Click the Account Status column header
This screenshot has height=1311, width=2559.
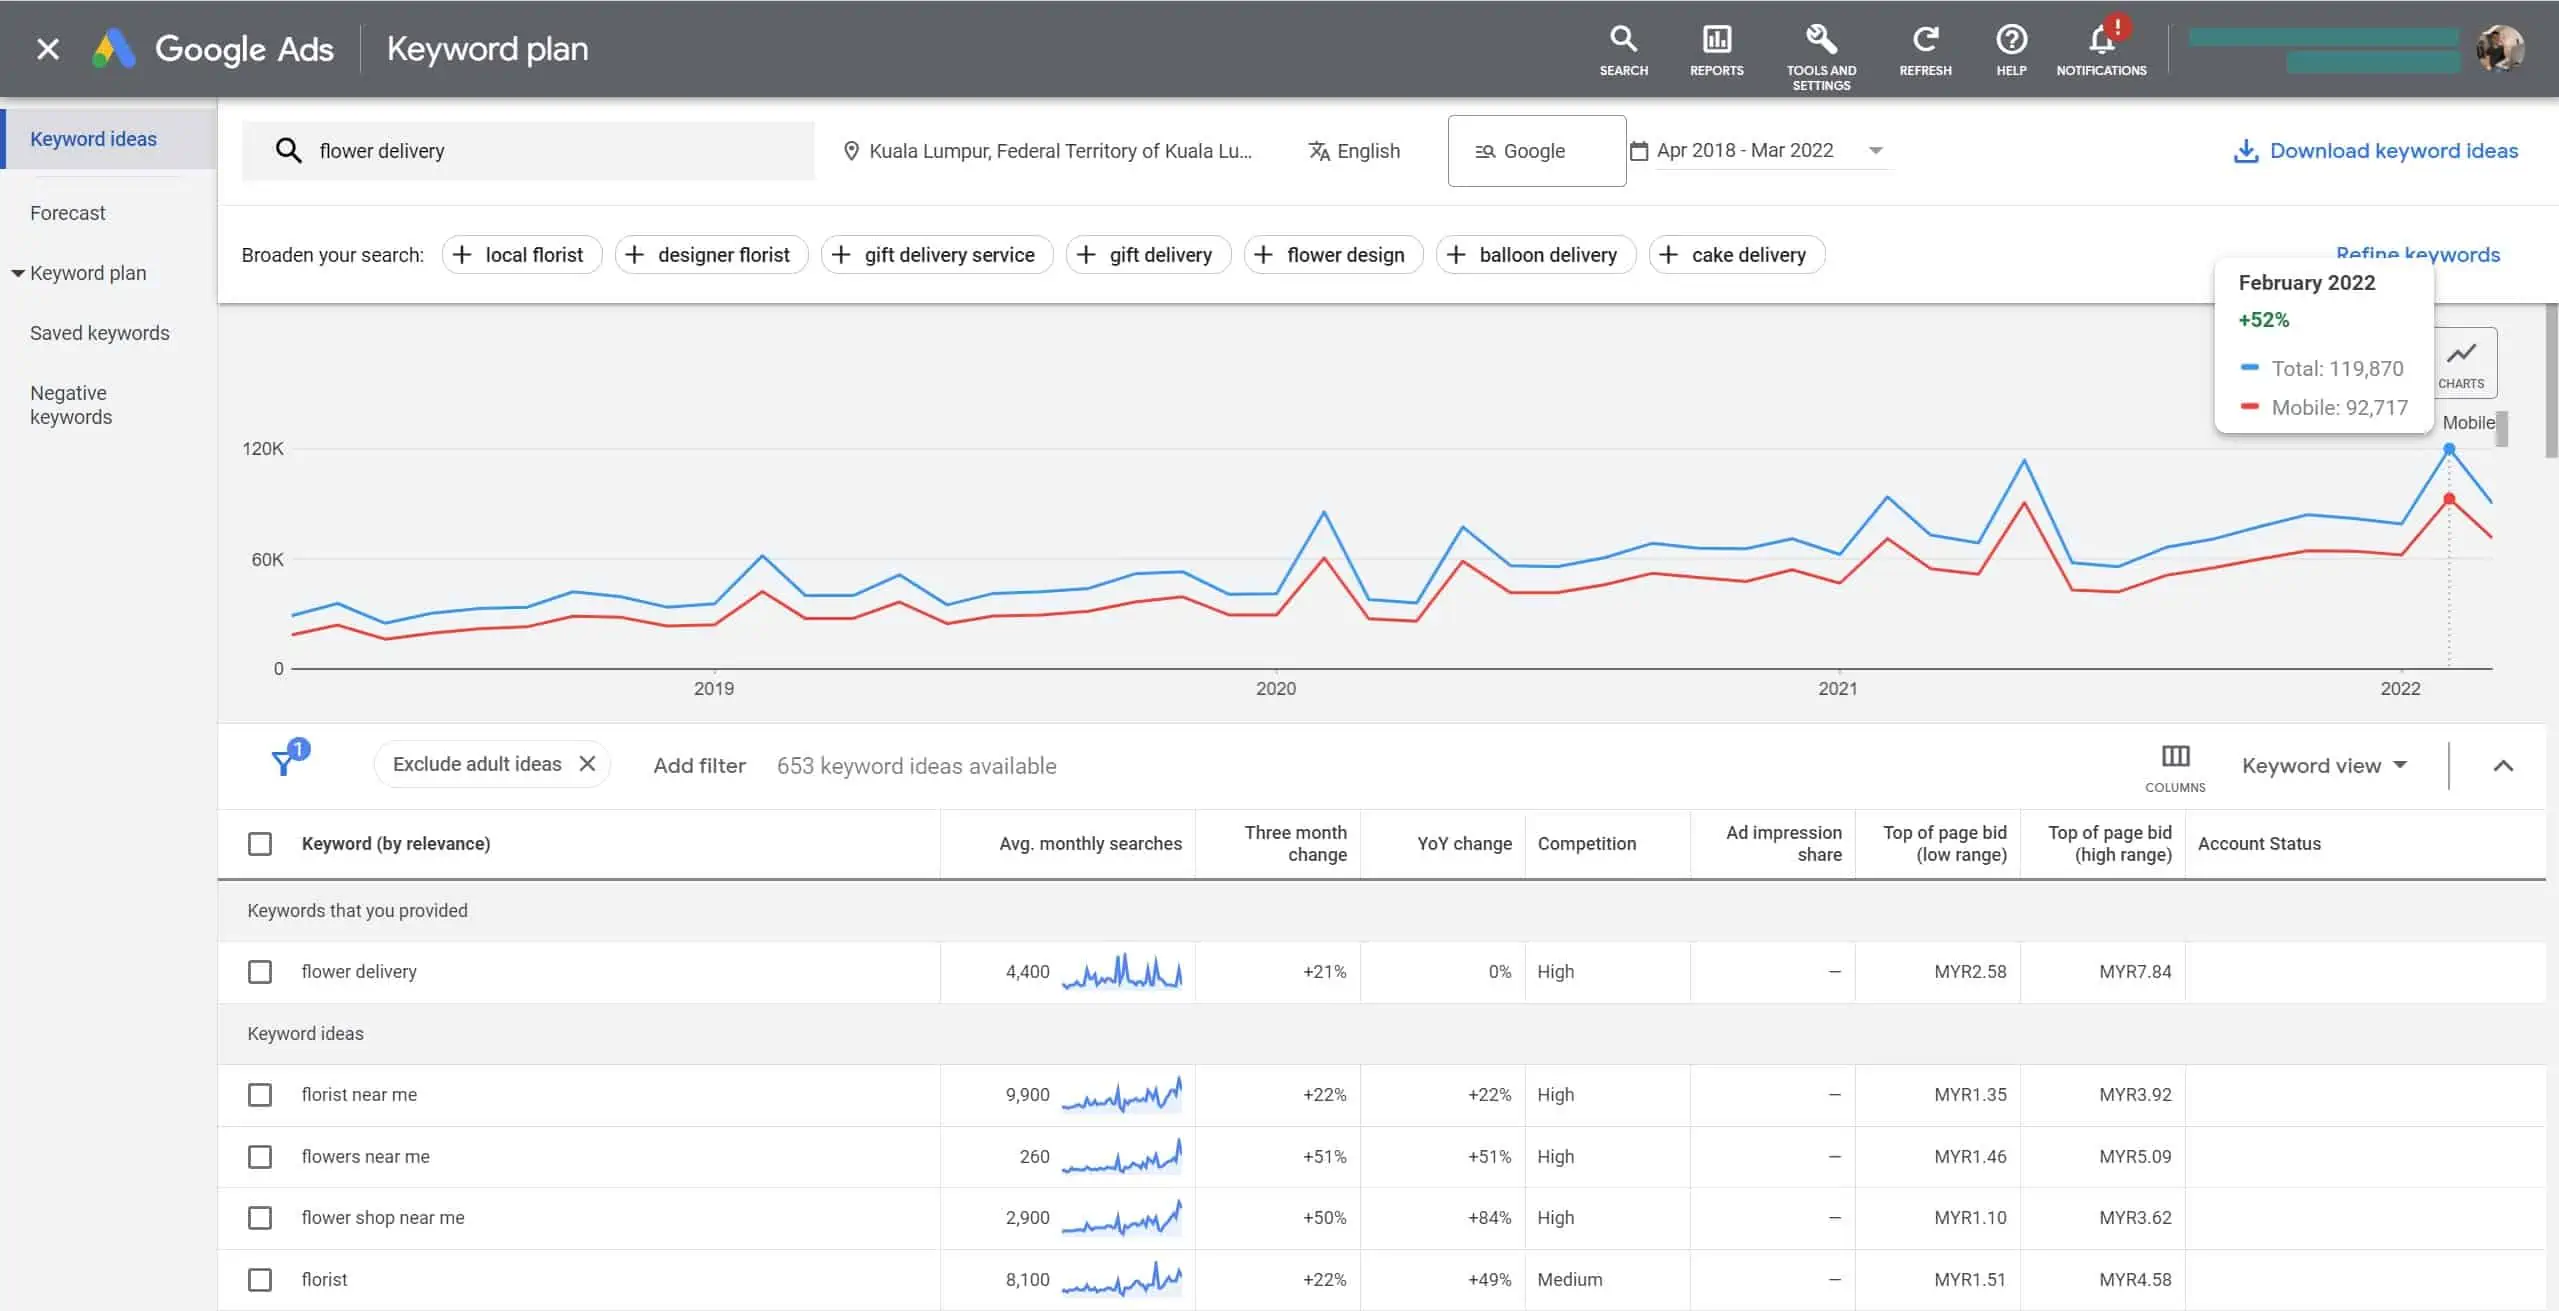(x=2259, y=844)
